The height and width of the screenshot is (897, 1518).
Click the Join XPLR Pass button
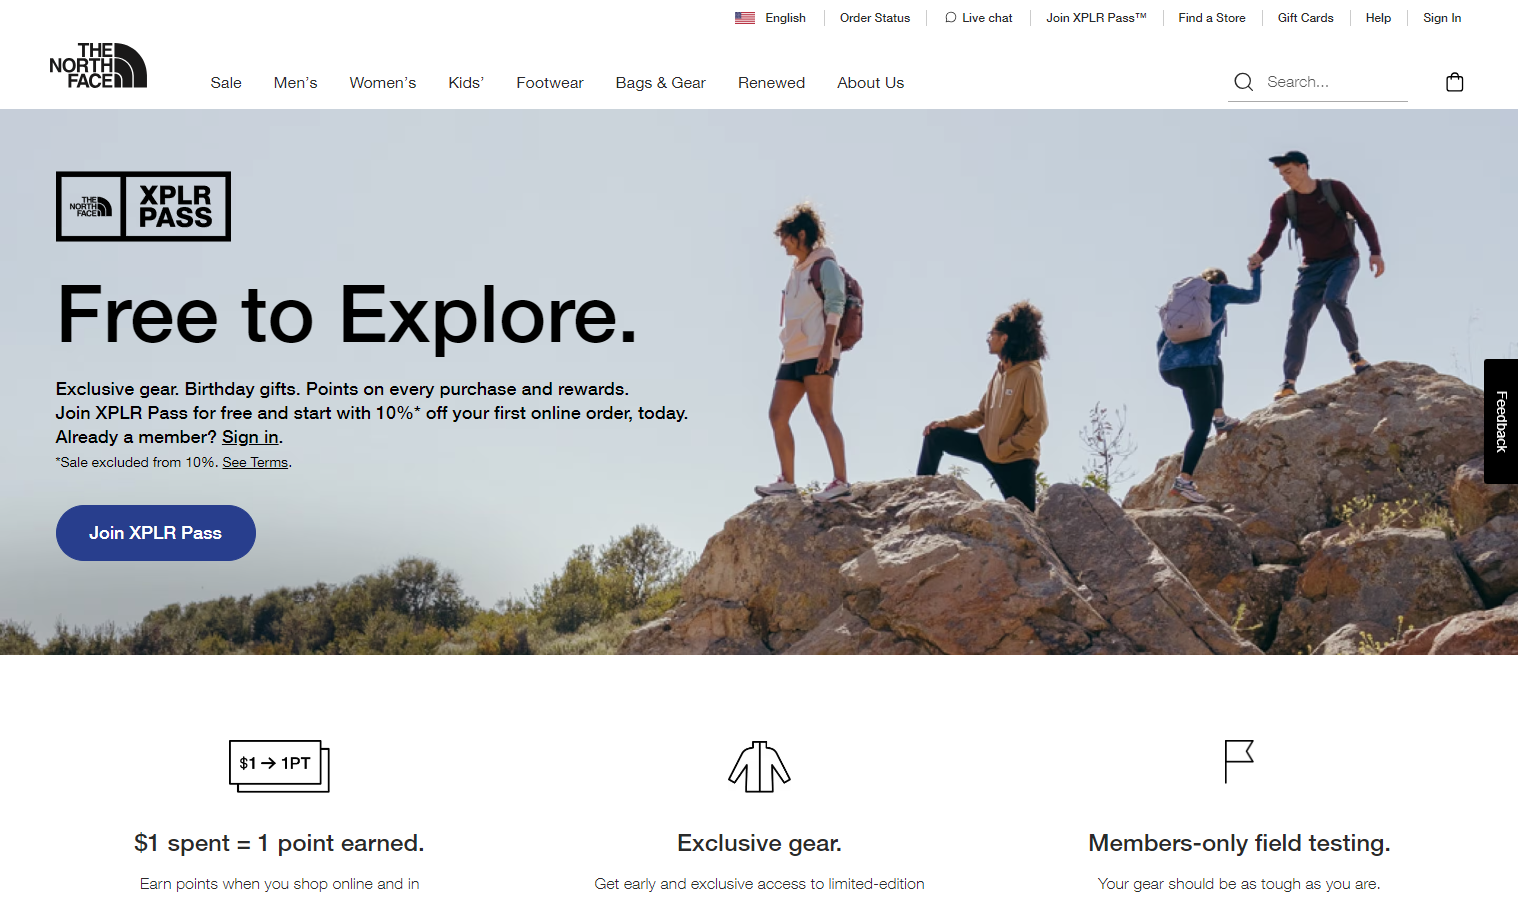pyautogui.click(x=156, y=533)
